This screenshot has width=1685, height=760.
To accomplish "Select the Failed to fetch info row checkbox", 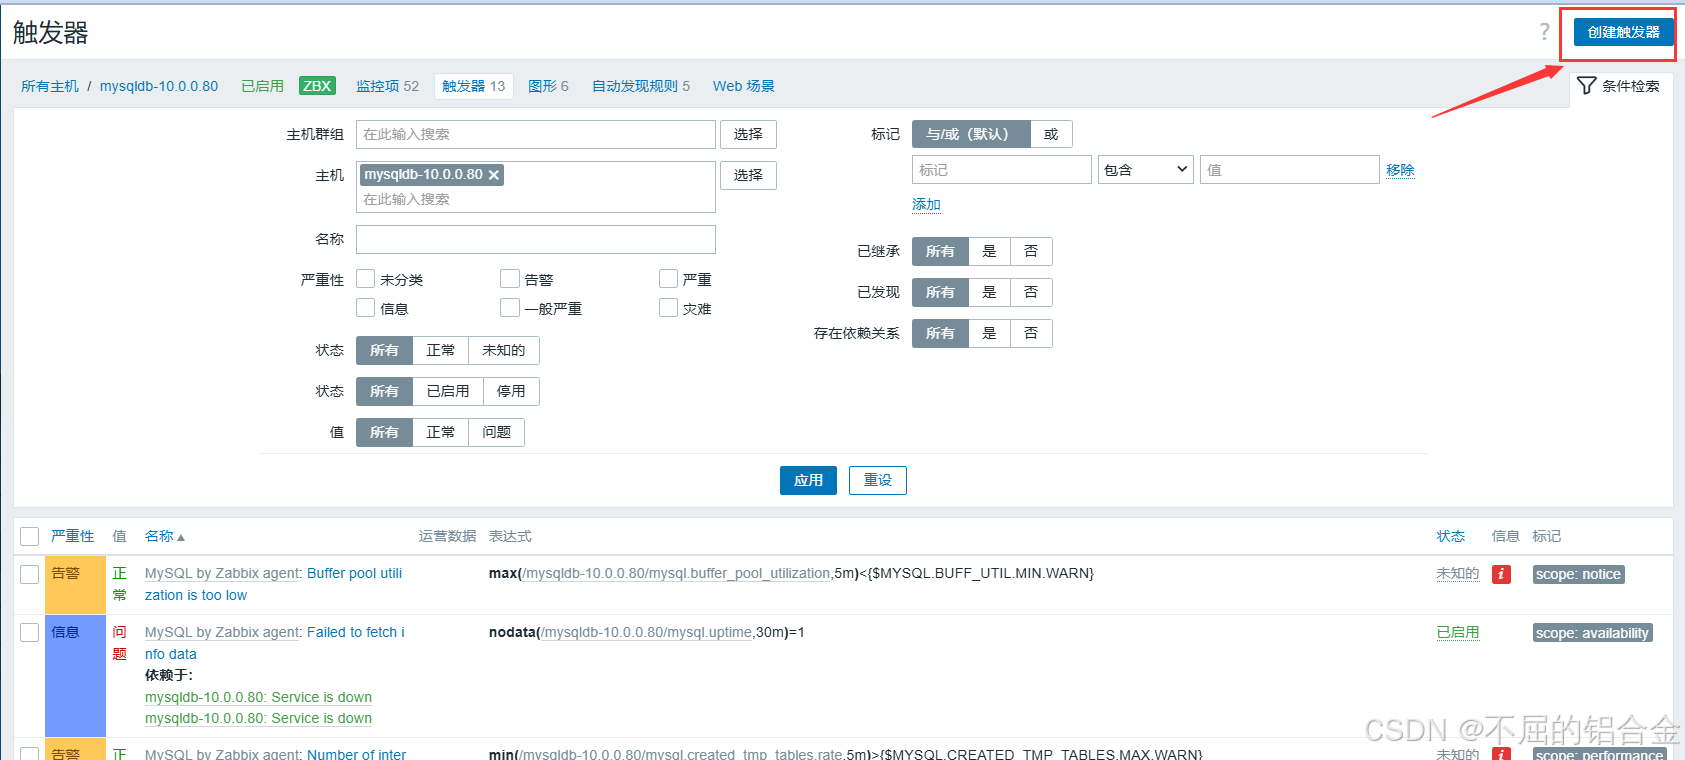I will [x=30, y=633].
